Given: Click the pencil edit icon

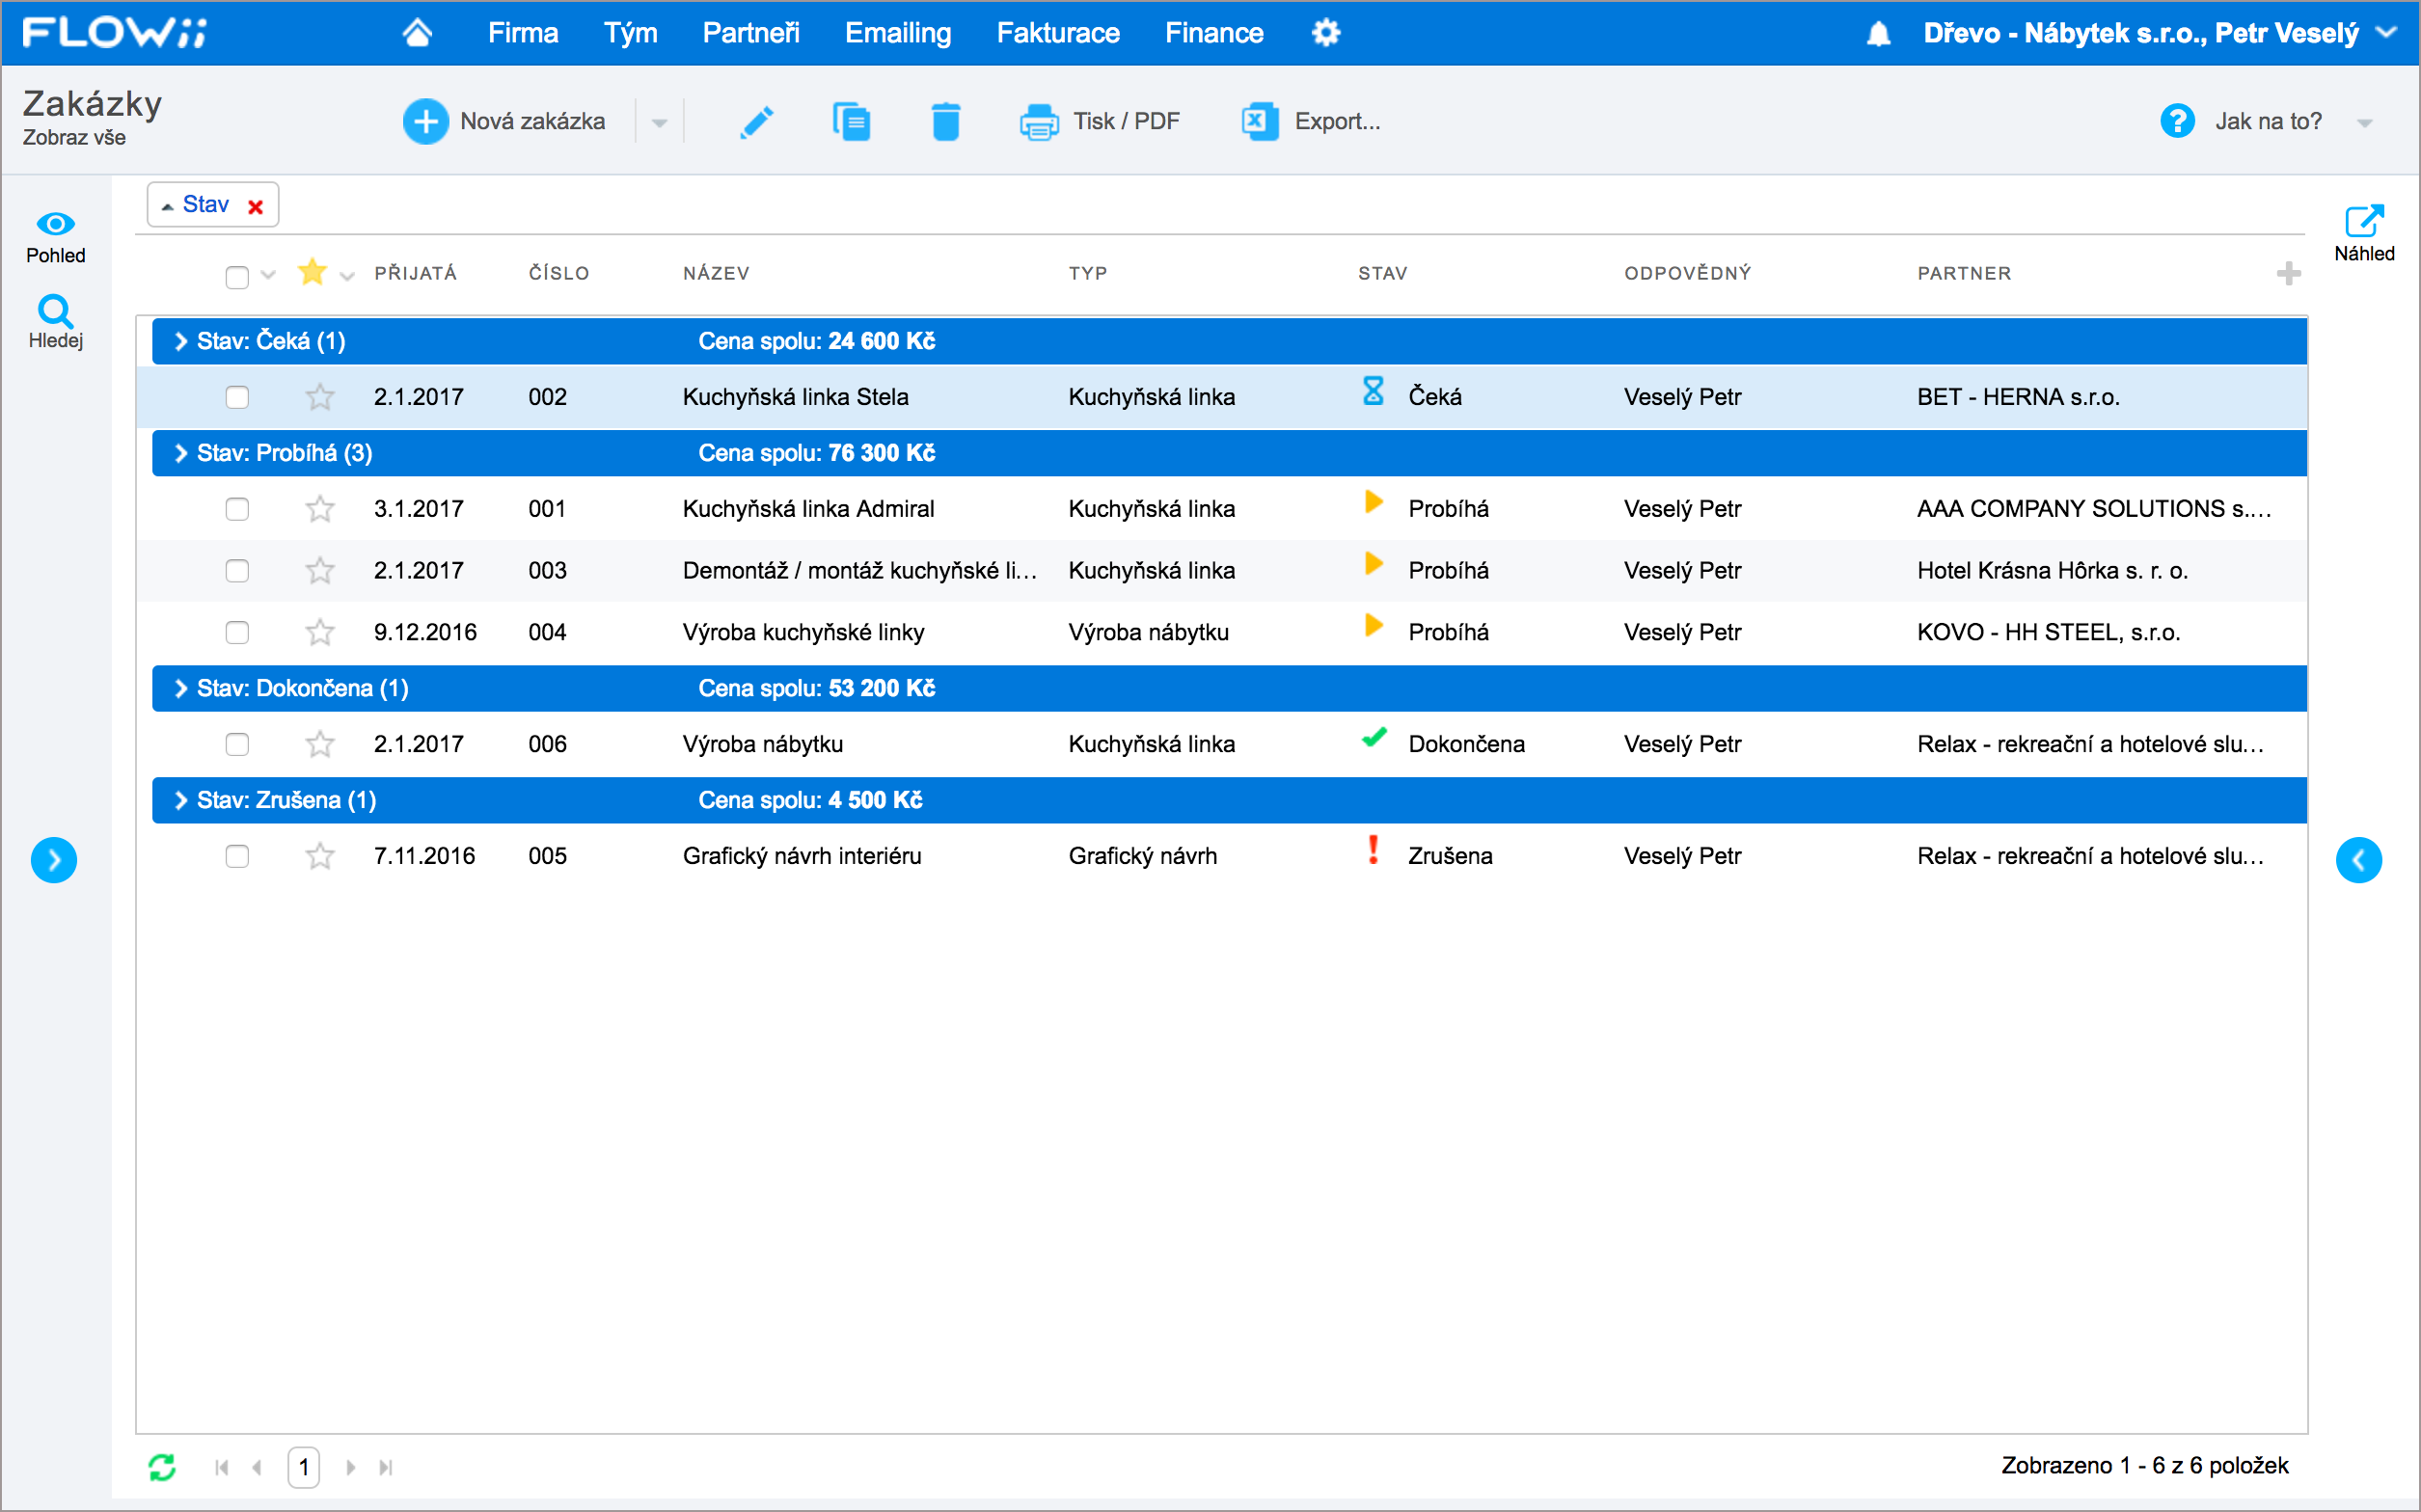Looking at the screenshot, I should pos(757,122).
